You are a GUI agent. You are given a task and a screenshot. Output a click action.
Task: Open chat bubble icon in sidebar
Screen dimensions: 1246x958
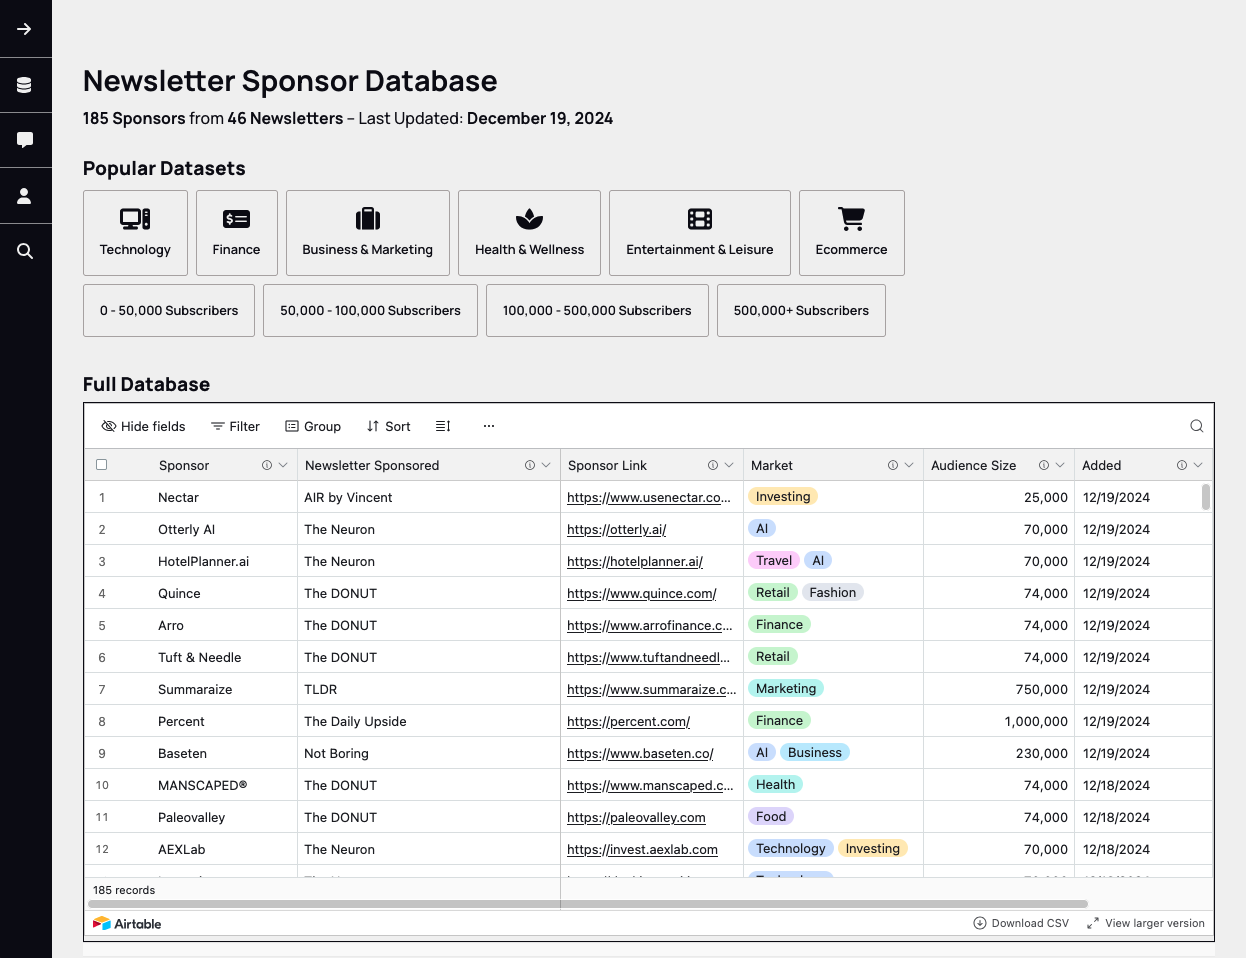pos(25,140)
